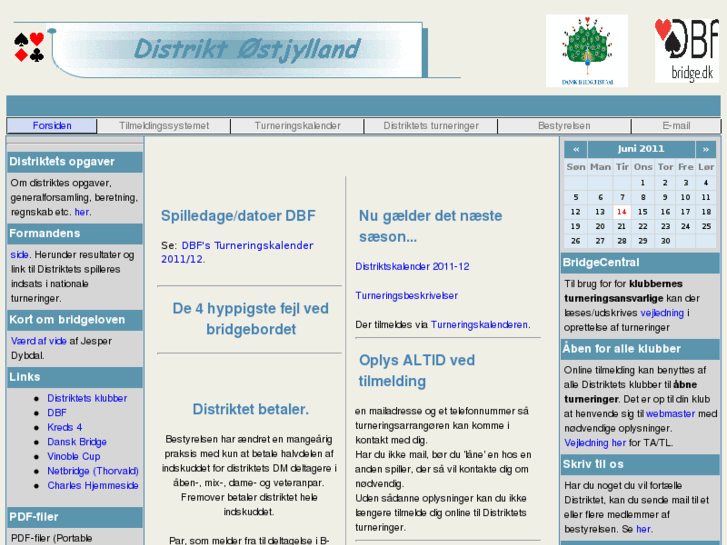Viewport: 727px width, 545px height.
Task: Click 'her' link under Skriv til os
Action: point(643,529)
